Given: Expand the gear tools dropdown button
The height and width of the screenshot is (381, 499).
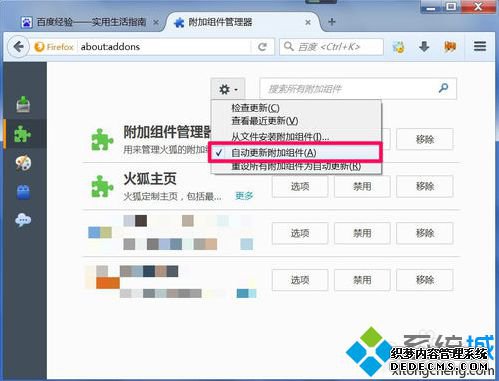Looking at the screenshot, I should coord(228,89).
